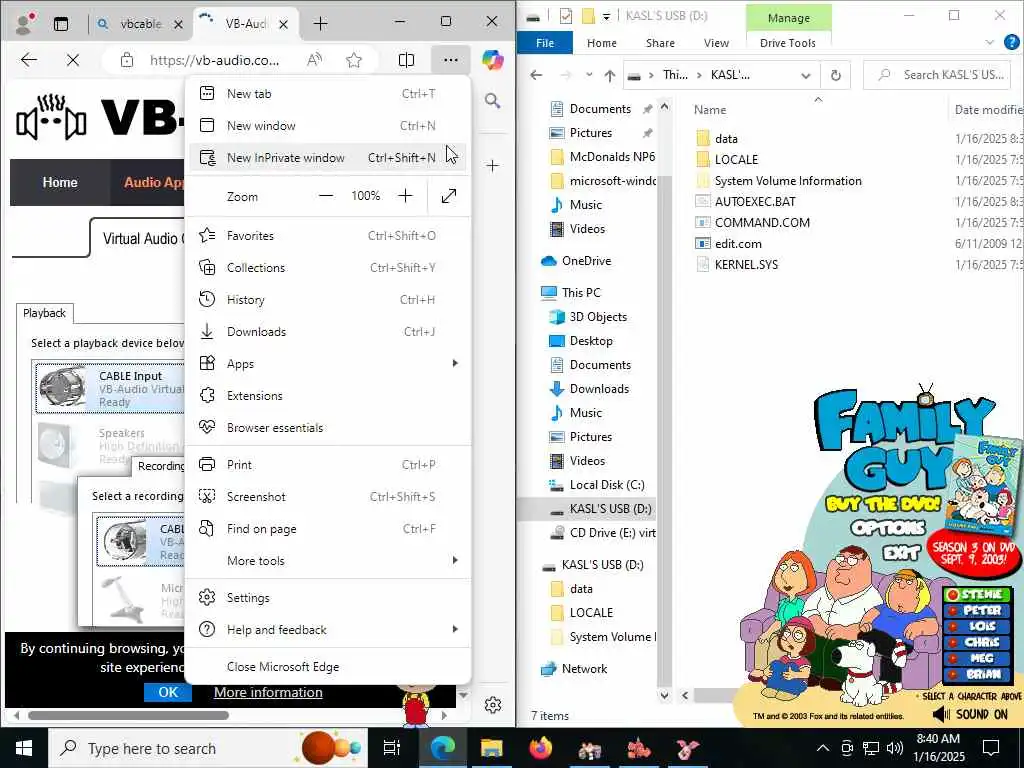Viewport: 1024px width, 768px height.
Task: Select Find on page
Action: tap(328, 529)
